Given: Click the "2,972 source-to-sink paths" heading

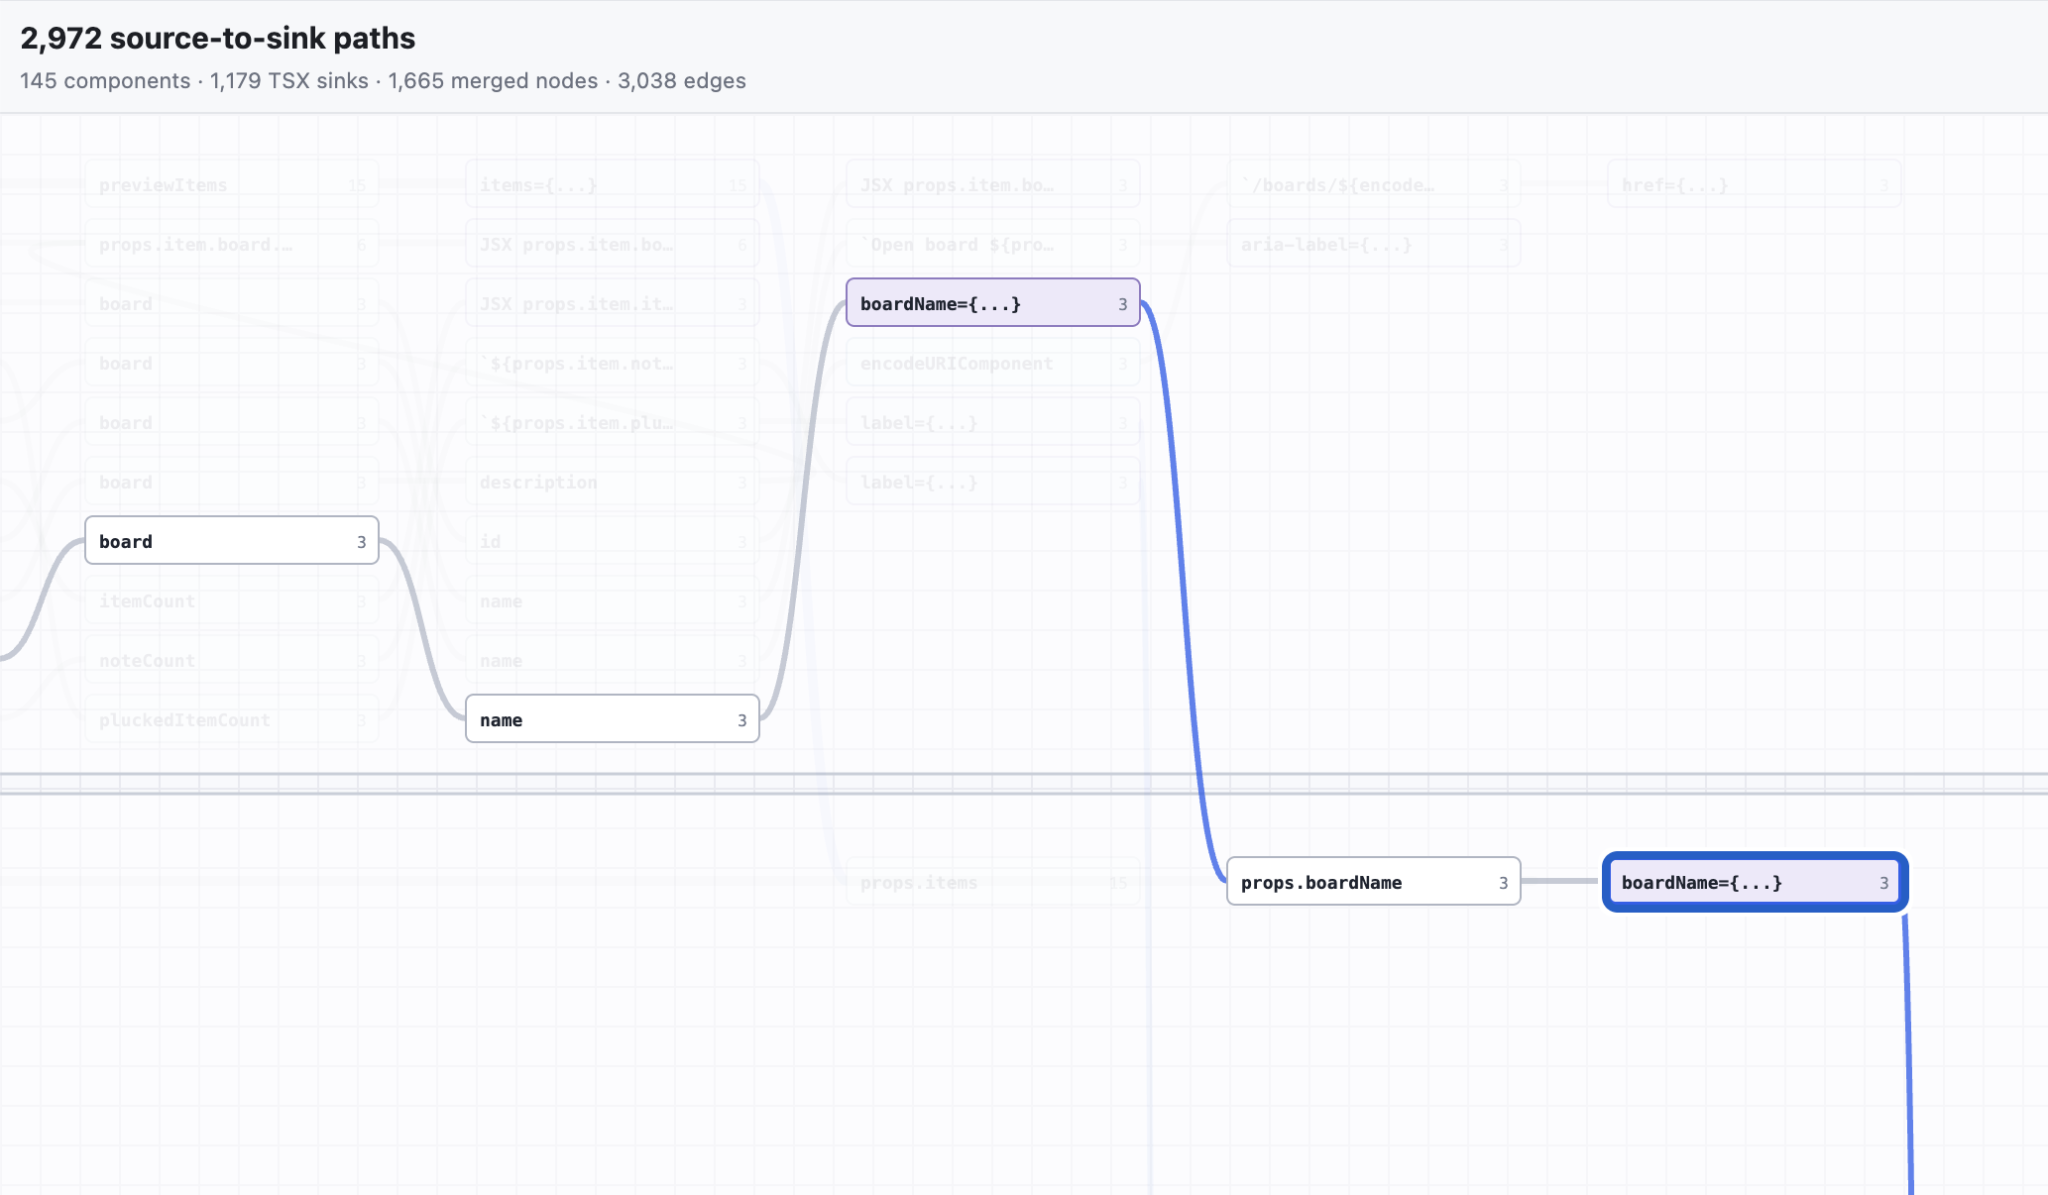Looking at the screenshot, I should coord(217,38).
